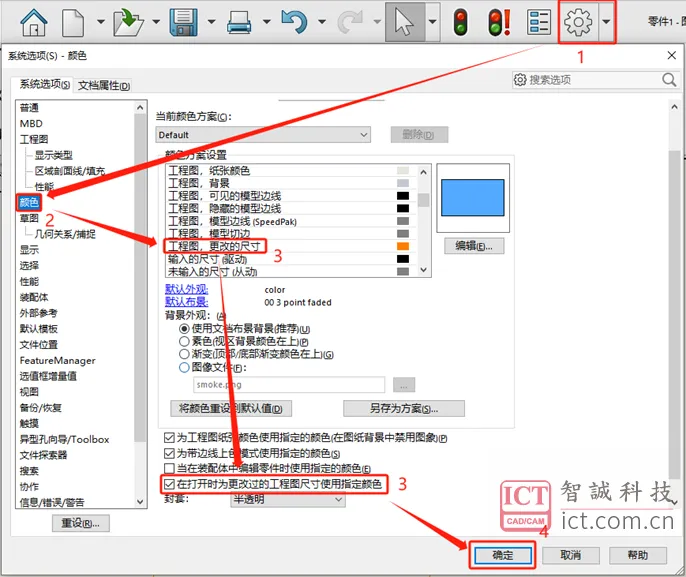This screenshot has width=686, height=577.
Task: Select 文件位置 in the options tree
Action: [38, 345]
